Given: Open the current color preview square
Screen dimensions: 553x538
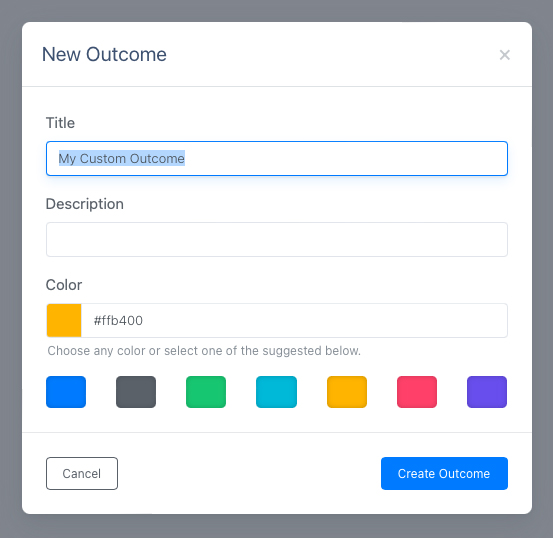Looking at the screenshot, I should click(x=64, y=320).
